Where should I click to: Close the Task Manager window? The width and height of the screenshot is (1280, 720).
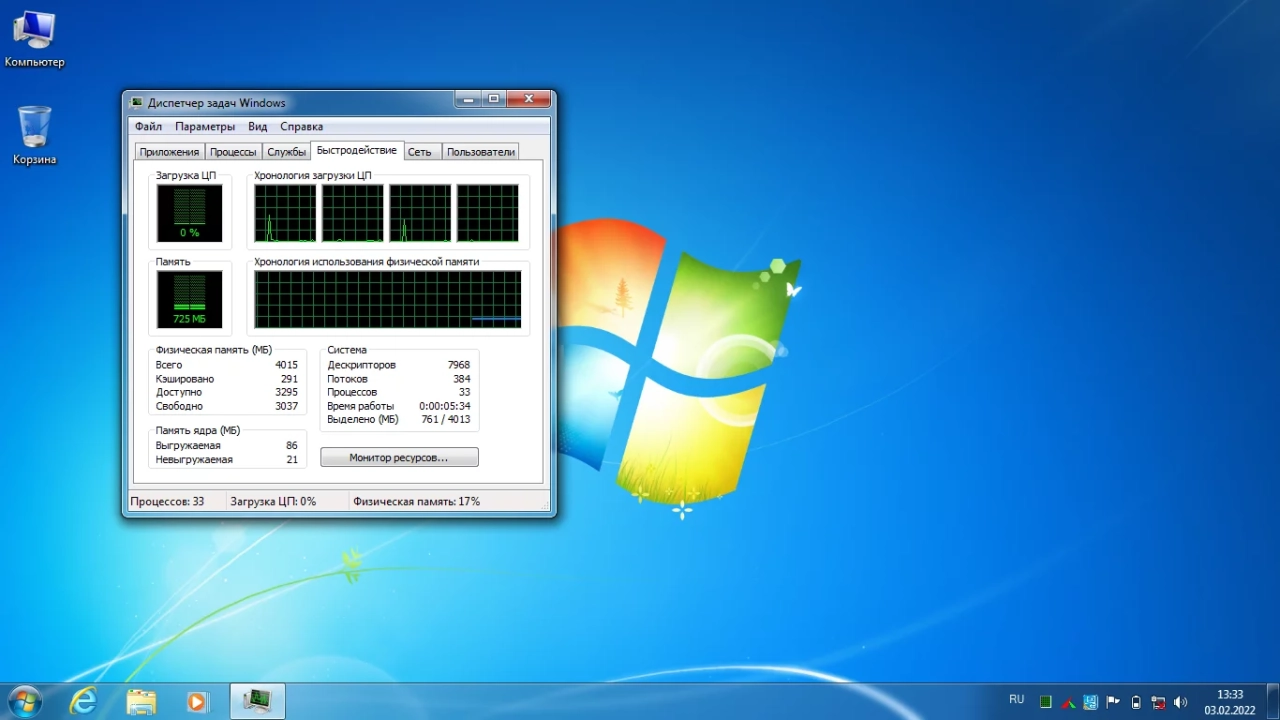tap(529, 99)
